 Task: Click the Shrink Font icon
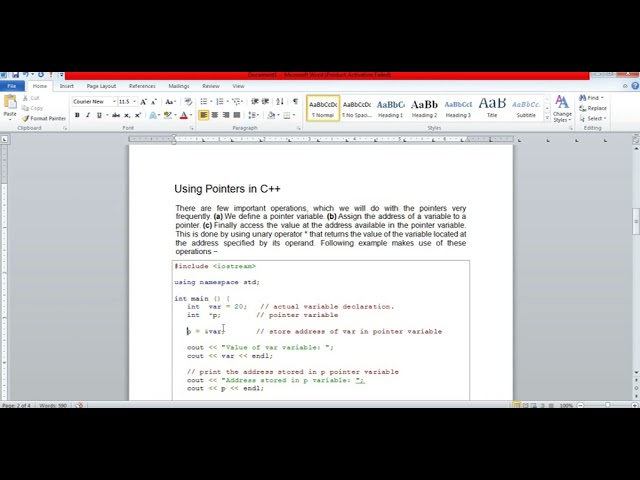pos(154,102)
